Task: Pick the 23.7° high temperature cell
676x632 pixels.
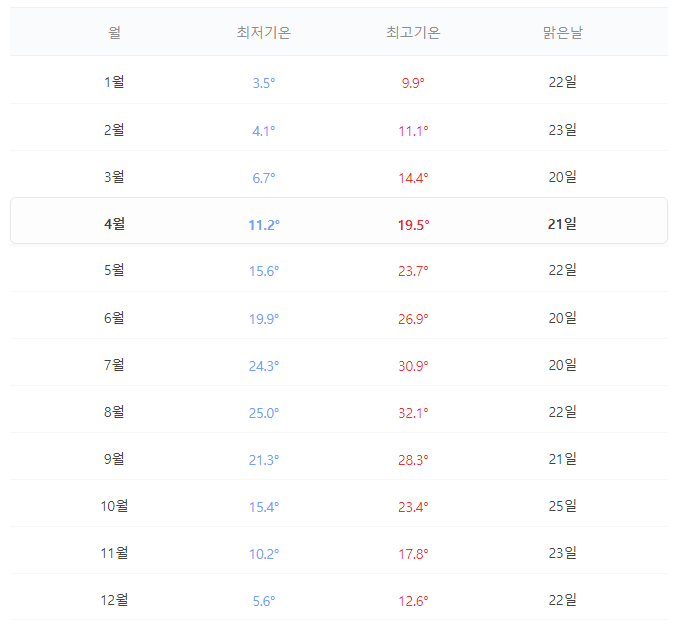Action: (x=413, y=271)
